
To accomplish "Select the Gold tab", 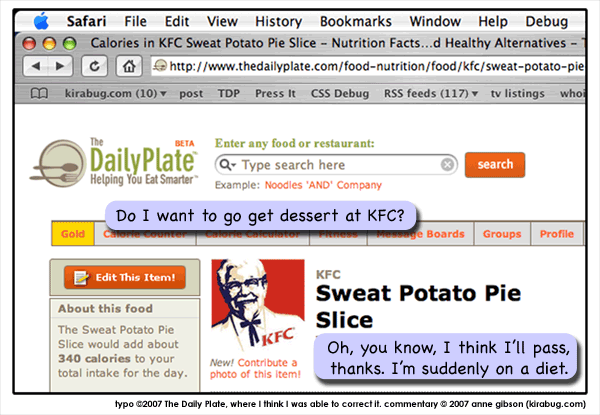I will (x=73, y=234).
